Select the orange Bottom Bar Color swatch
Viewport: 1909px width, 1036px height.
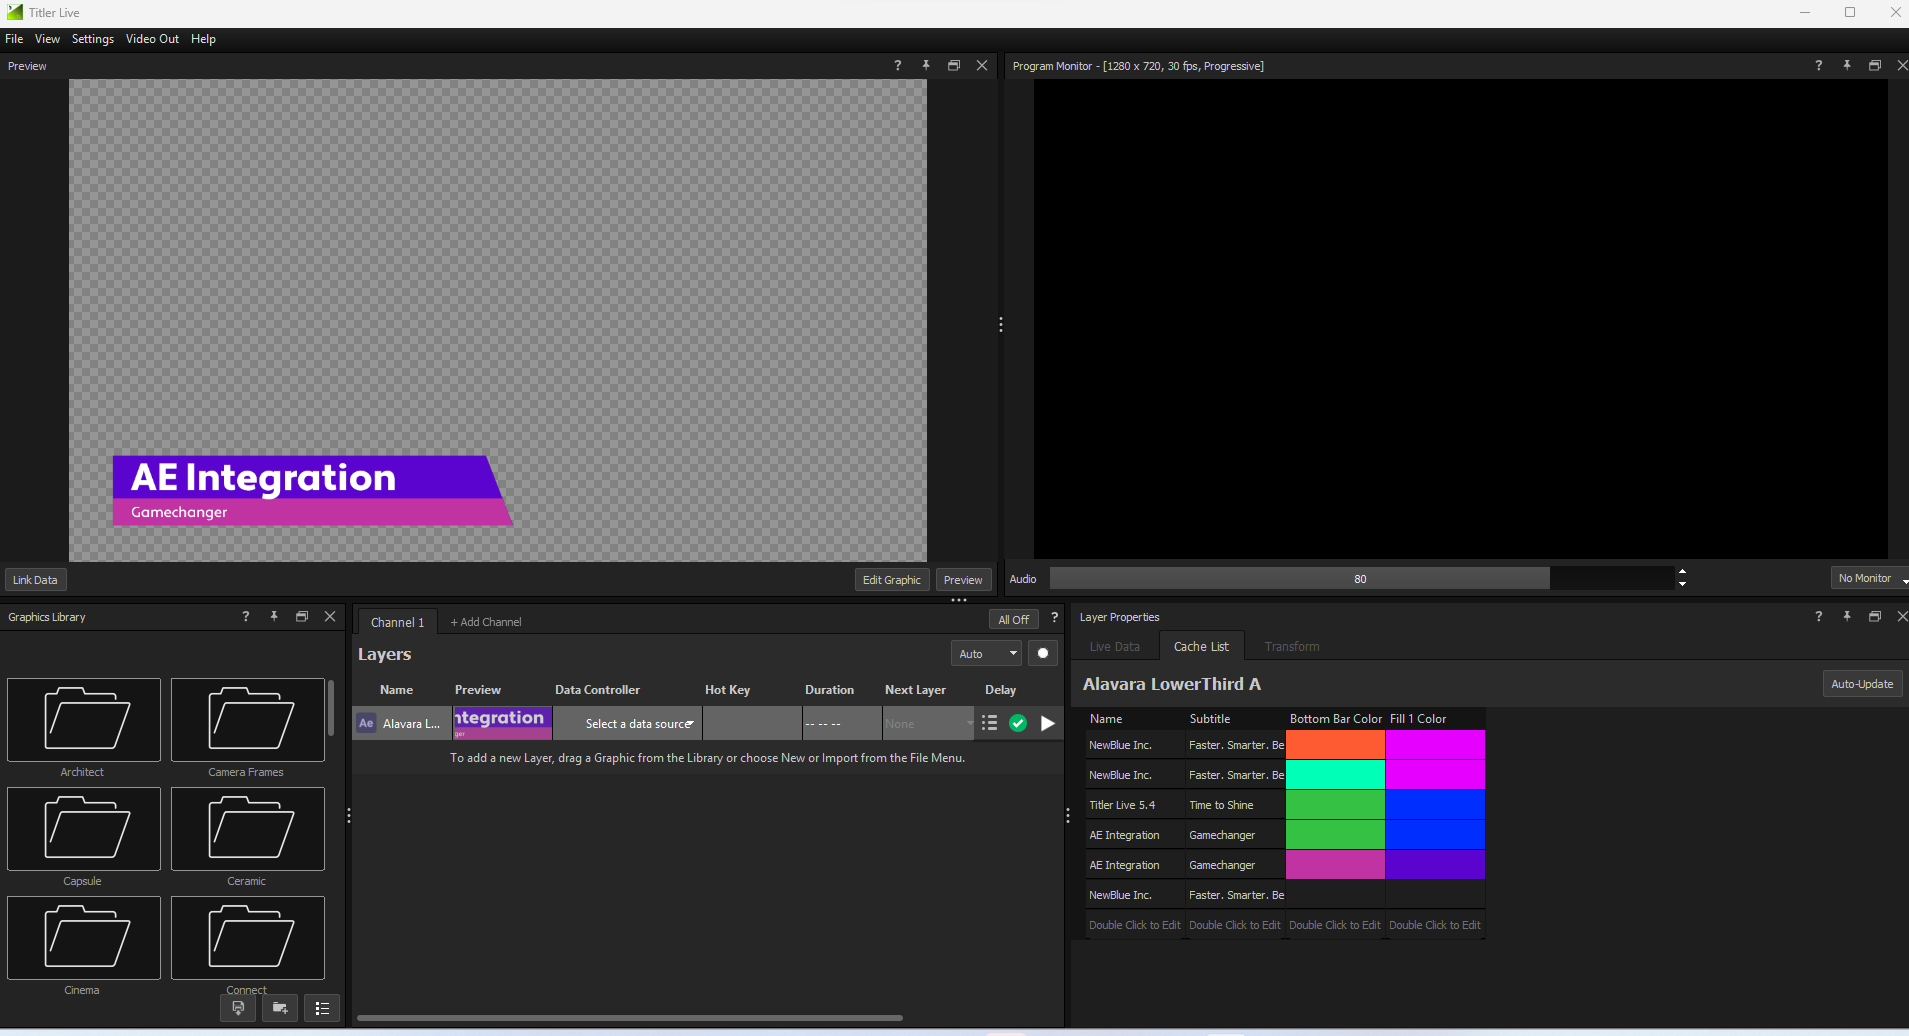coord(1334,745)
